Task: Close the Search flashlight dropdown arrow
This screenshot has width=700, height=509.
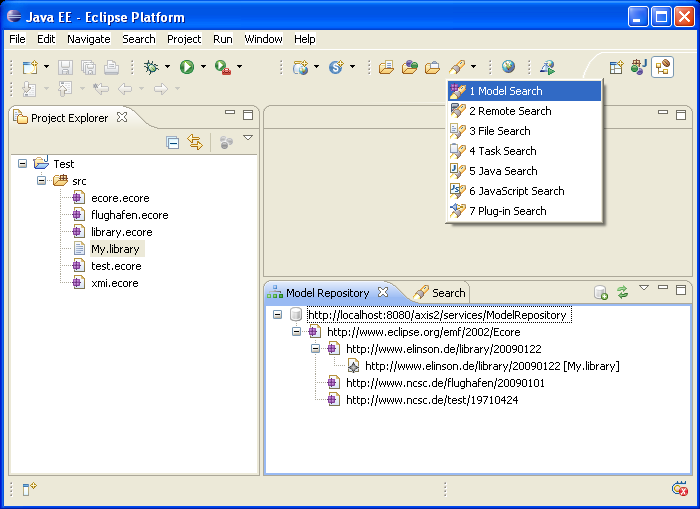Action: (473, 67)
